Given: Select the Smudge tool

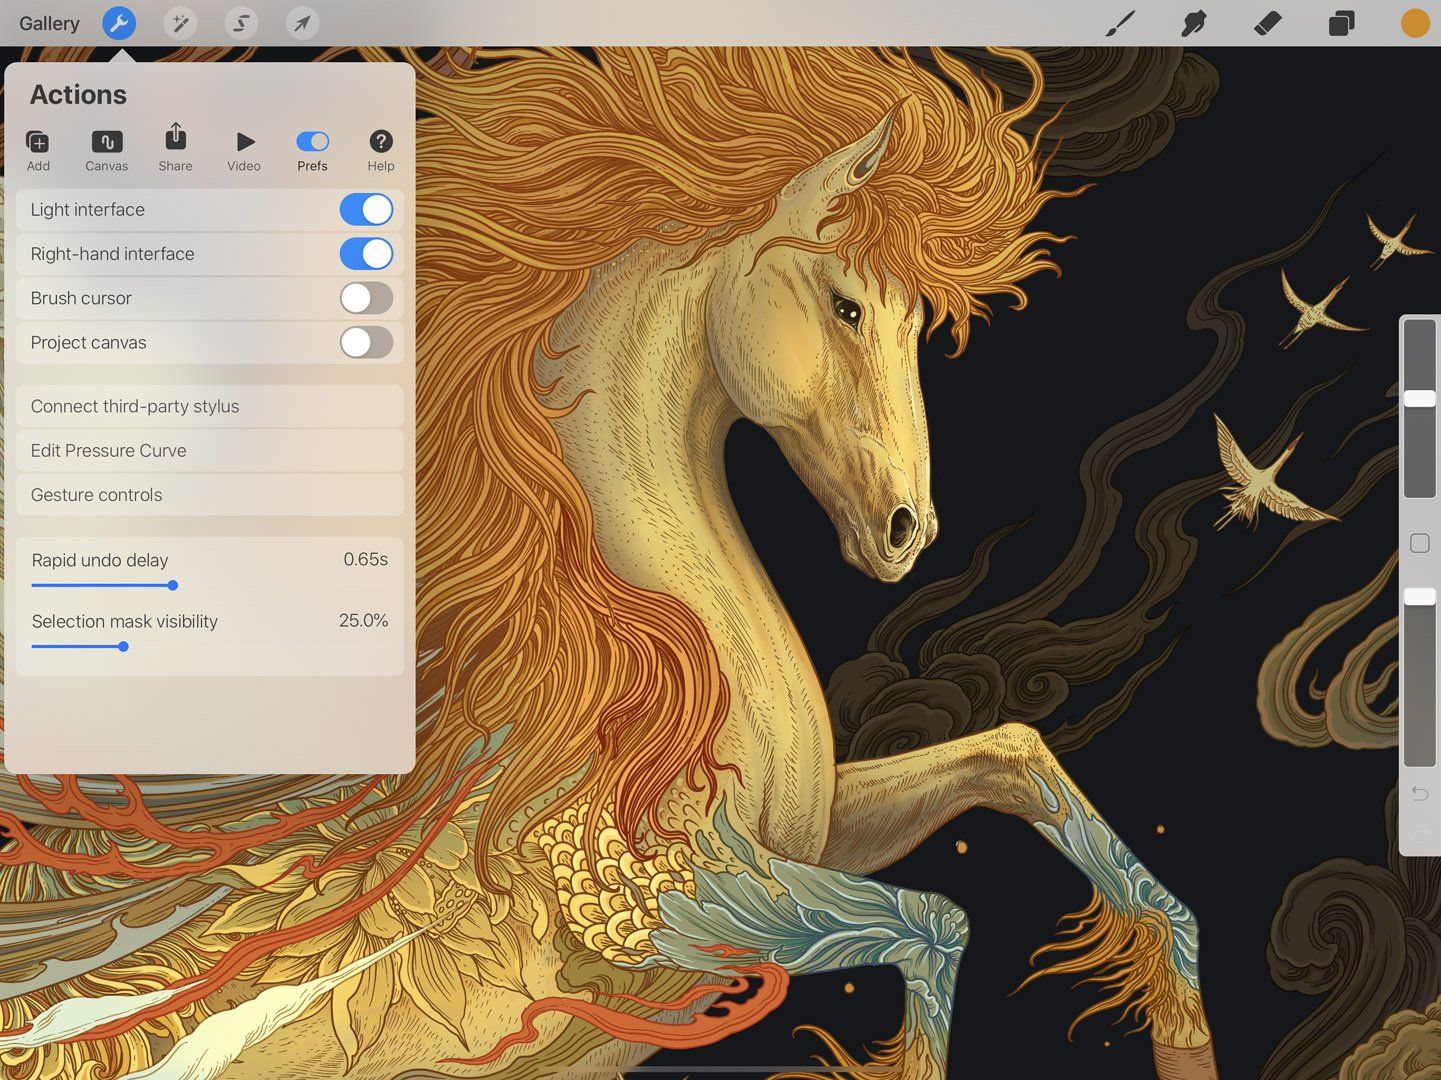Looking at the screenshot, I should (x=1192, y=22).
